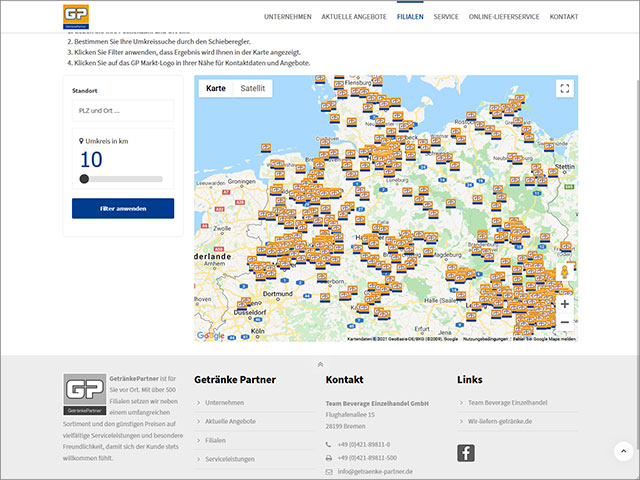Click the GP GetränkePartner header logo
This screenshot has width=640, height=480.
76,17
